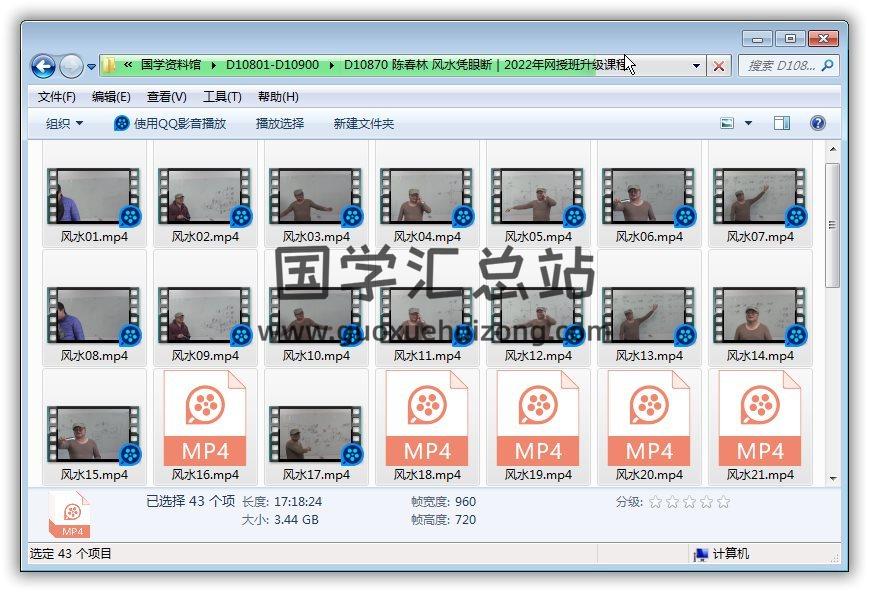Viewport: 869px width, 592px height.
Task: Click the X button beside address bar
Action: [x=718, y=66]
